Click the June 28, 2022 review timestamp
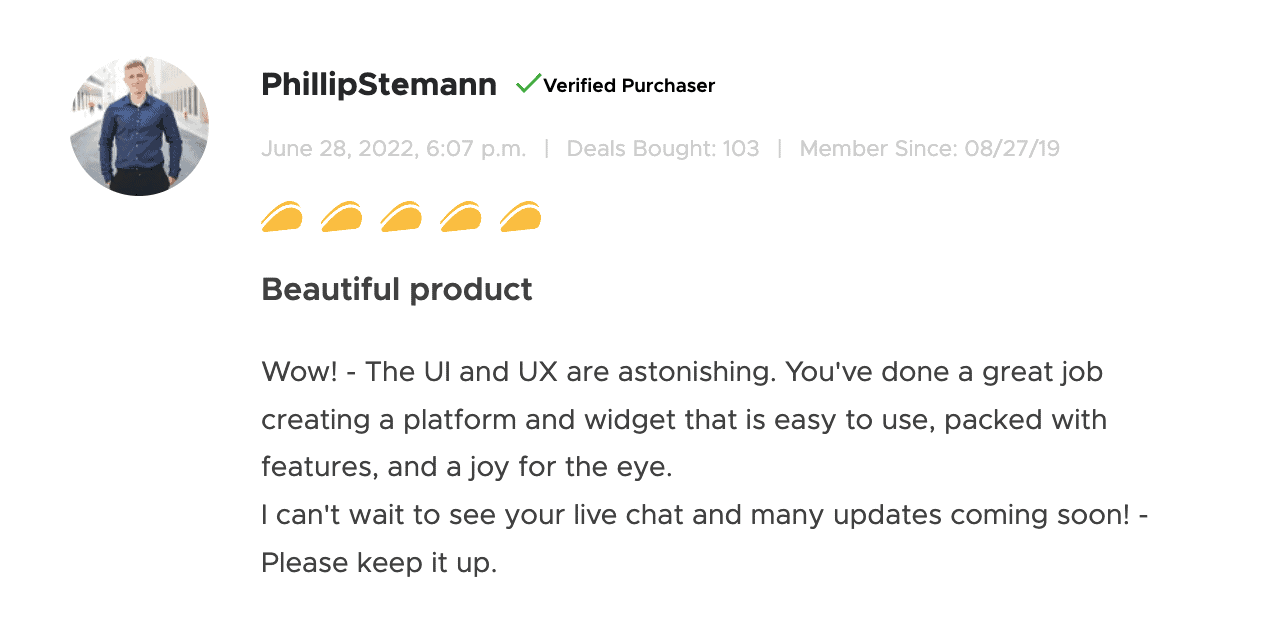The width and height of the screenshot is (1278, 618). 393,149
